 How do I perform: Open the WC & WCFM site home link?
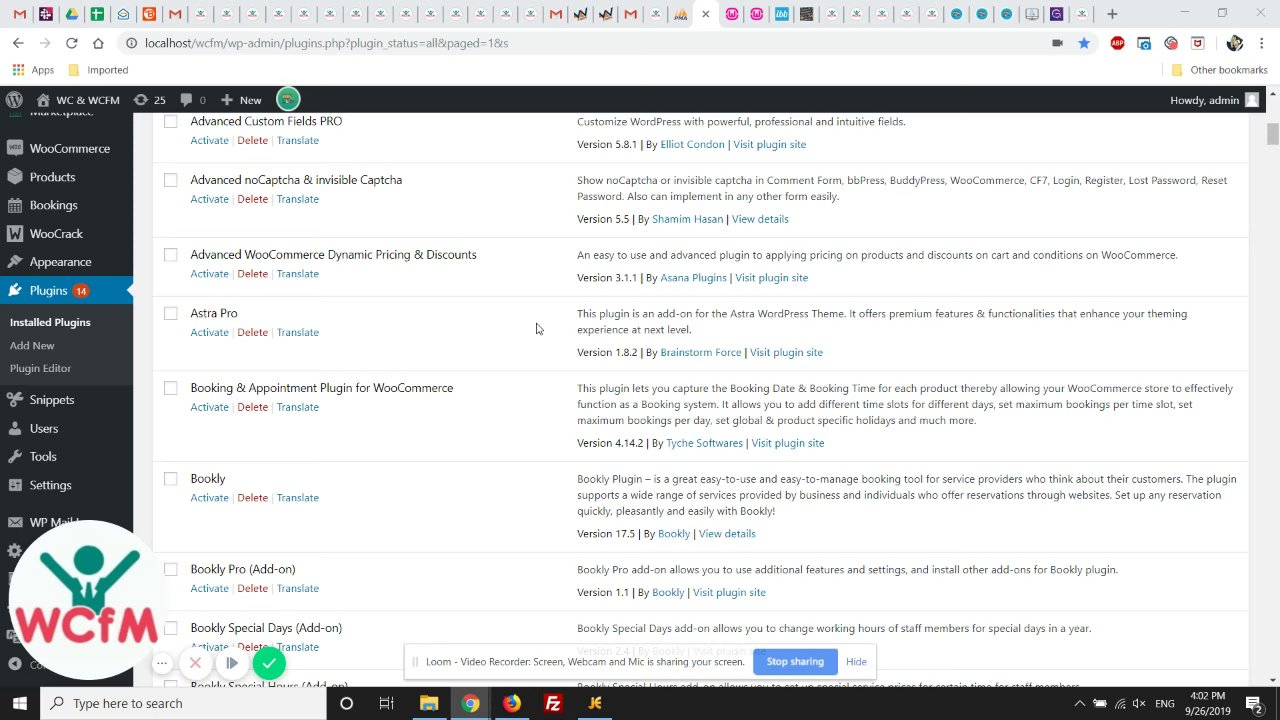tap(78, 100)
